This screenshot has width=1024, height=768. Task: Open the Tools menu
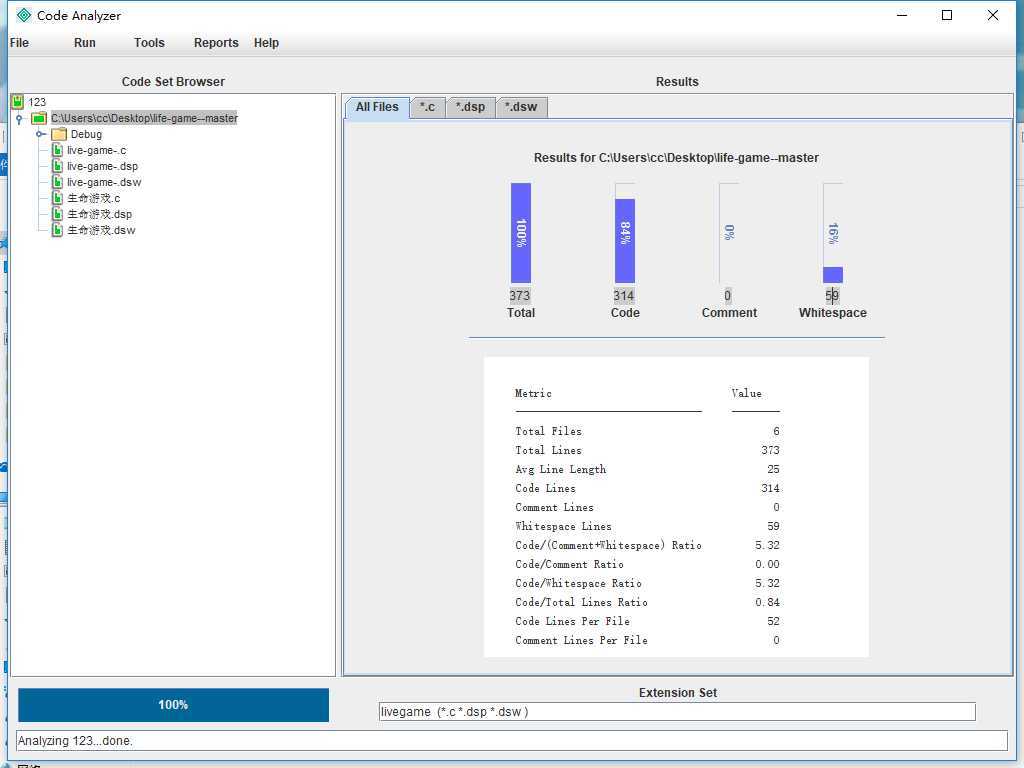click(149, 42)
